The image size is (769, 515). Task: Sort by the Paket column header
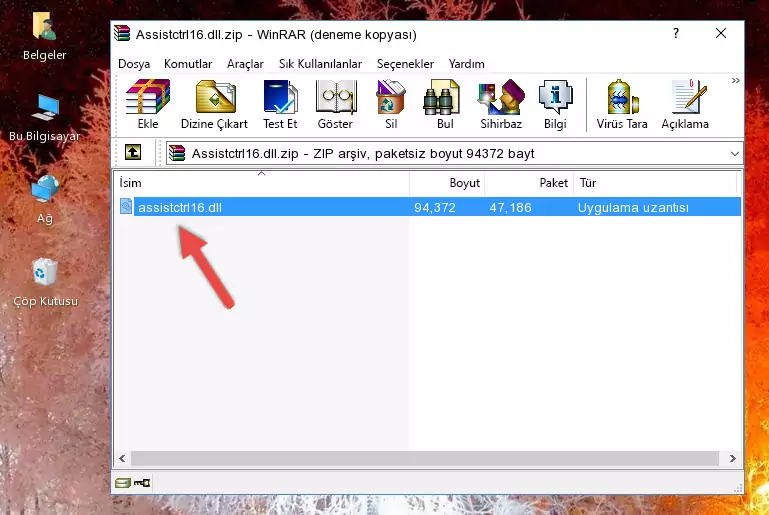pos(529,183)
